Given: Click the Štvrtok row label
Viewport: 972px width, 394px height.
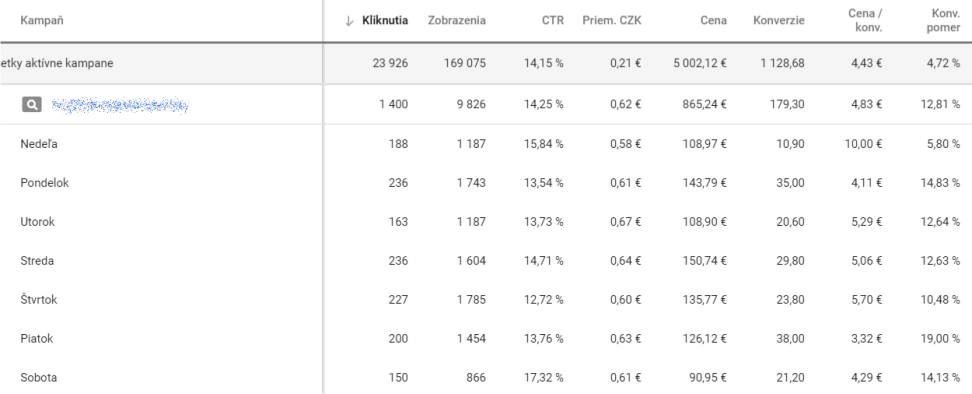Looking at the screenshot, I should [38, 300].
